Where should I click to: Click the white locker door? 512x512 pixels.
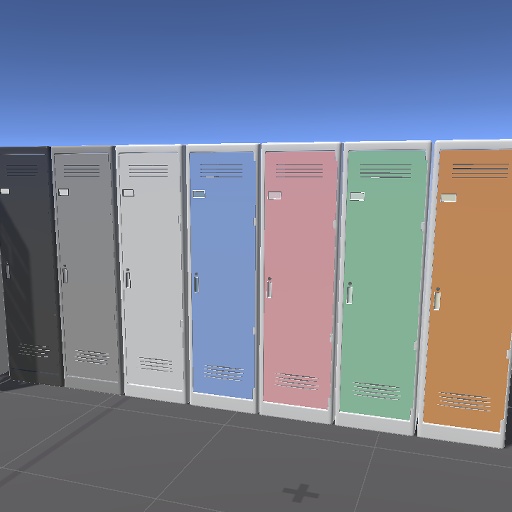point(152,271)
